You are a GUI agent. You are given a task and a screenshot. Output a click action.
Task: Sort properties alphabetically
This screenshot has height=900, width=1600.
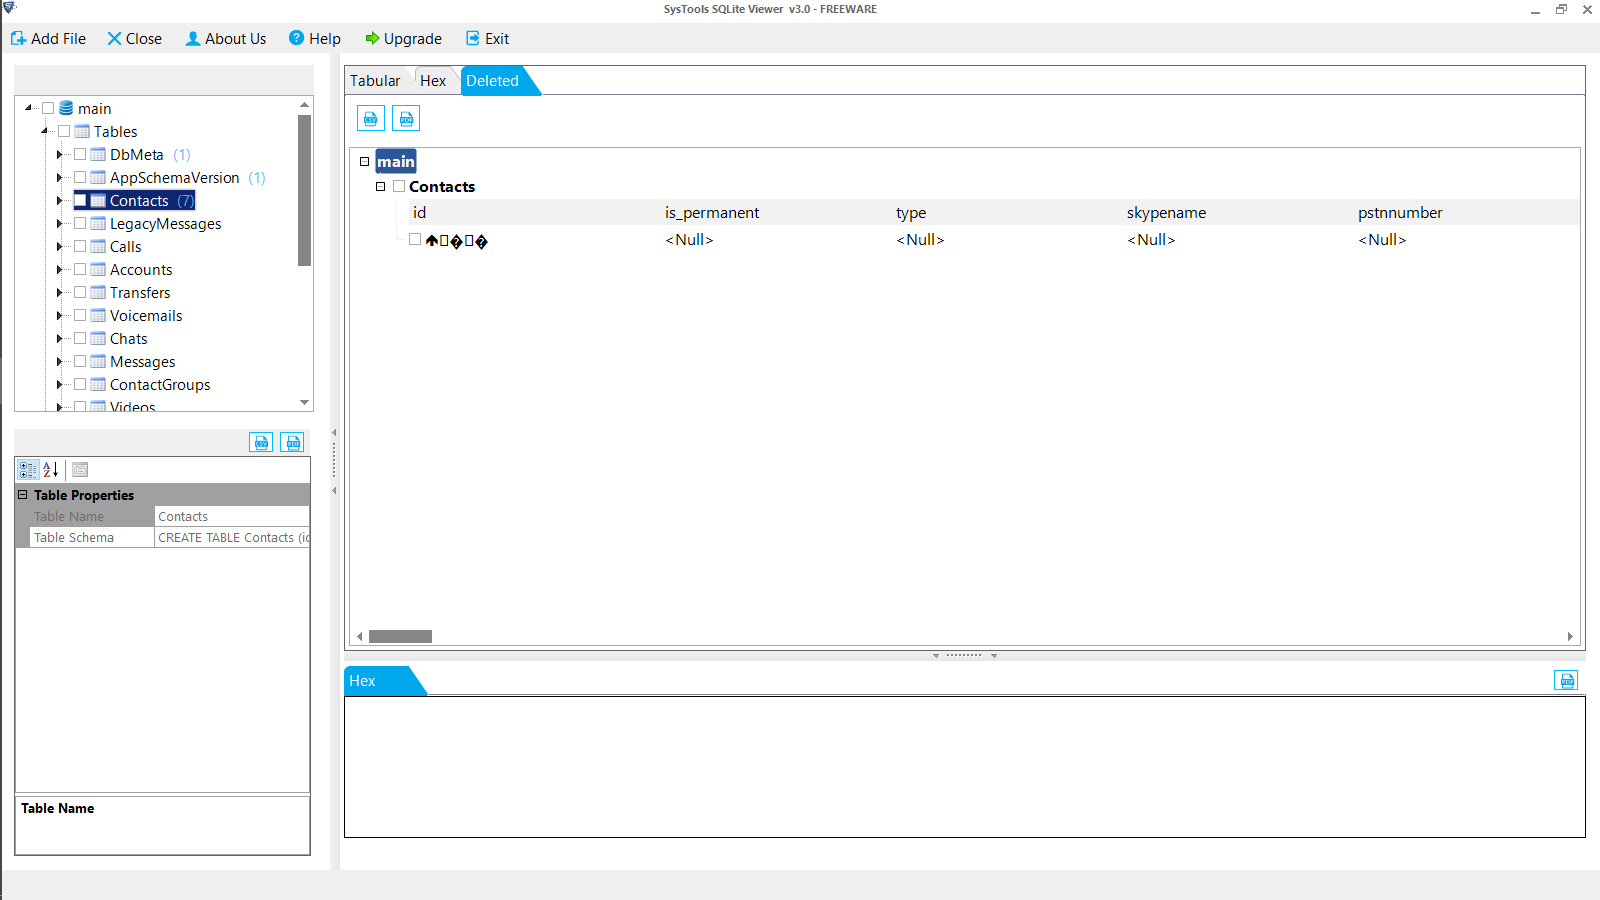(51, 470)
